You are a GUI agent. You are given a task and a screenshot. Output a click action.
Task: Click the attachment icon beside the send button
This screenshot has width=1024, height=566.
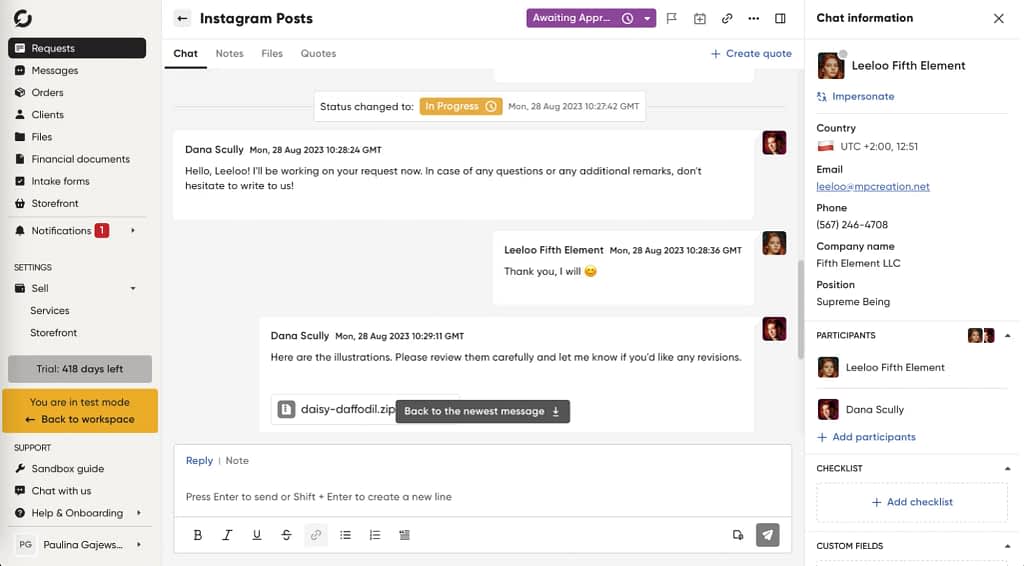pos(738,535)
